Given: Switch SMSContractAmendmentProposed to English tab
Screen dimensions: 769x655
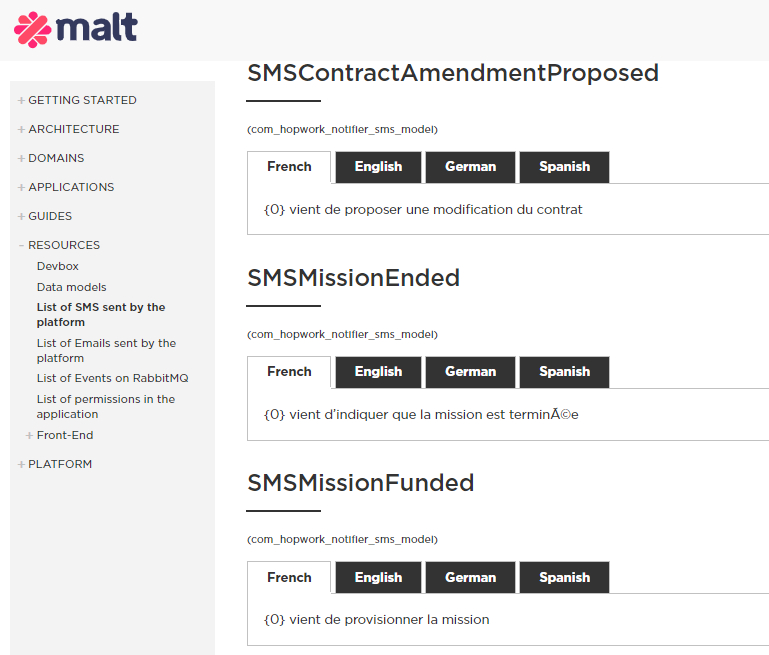Looking at the screenshot, I should [378, 167].
